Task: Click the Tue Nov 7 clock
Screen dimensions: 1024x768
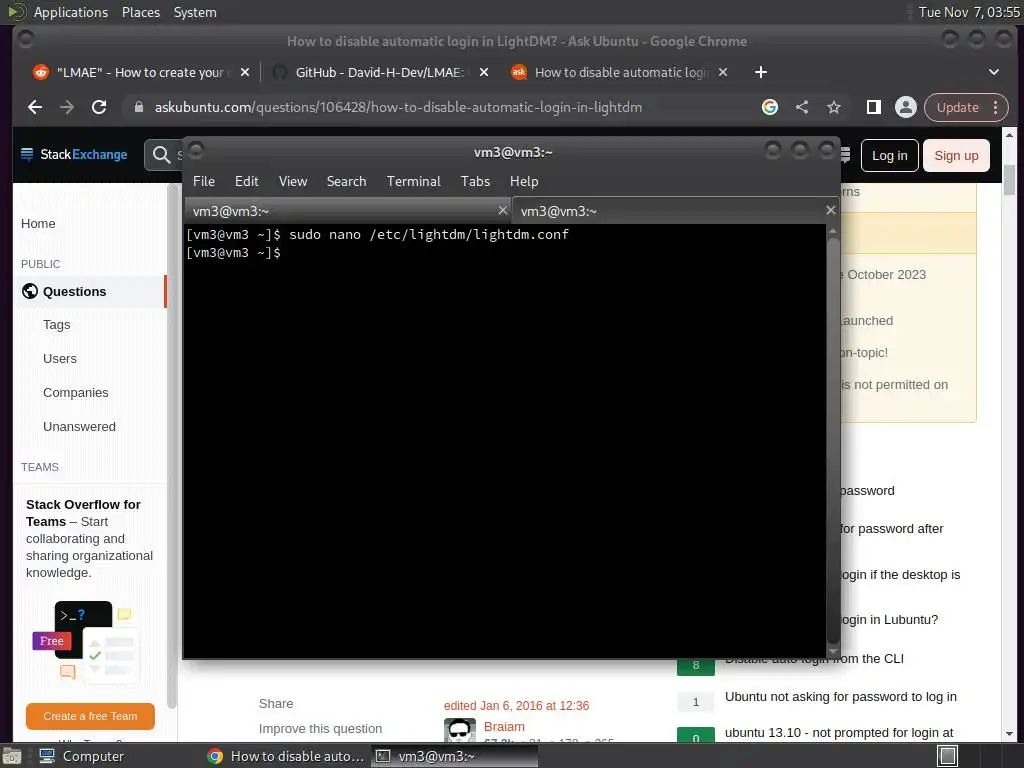Action: click(x=968, y=12)
